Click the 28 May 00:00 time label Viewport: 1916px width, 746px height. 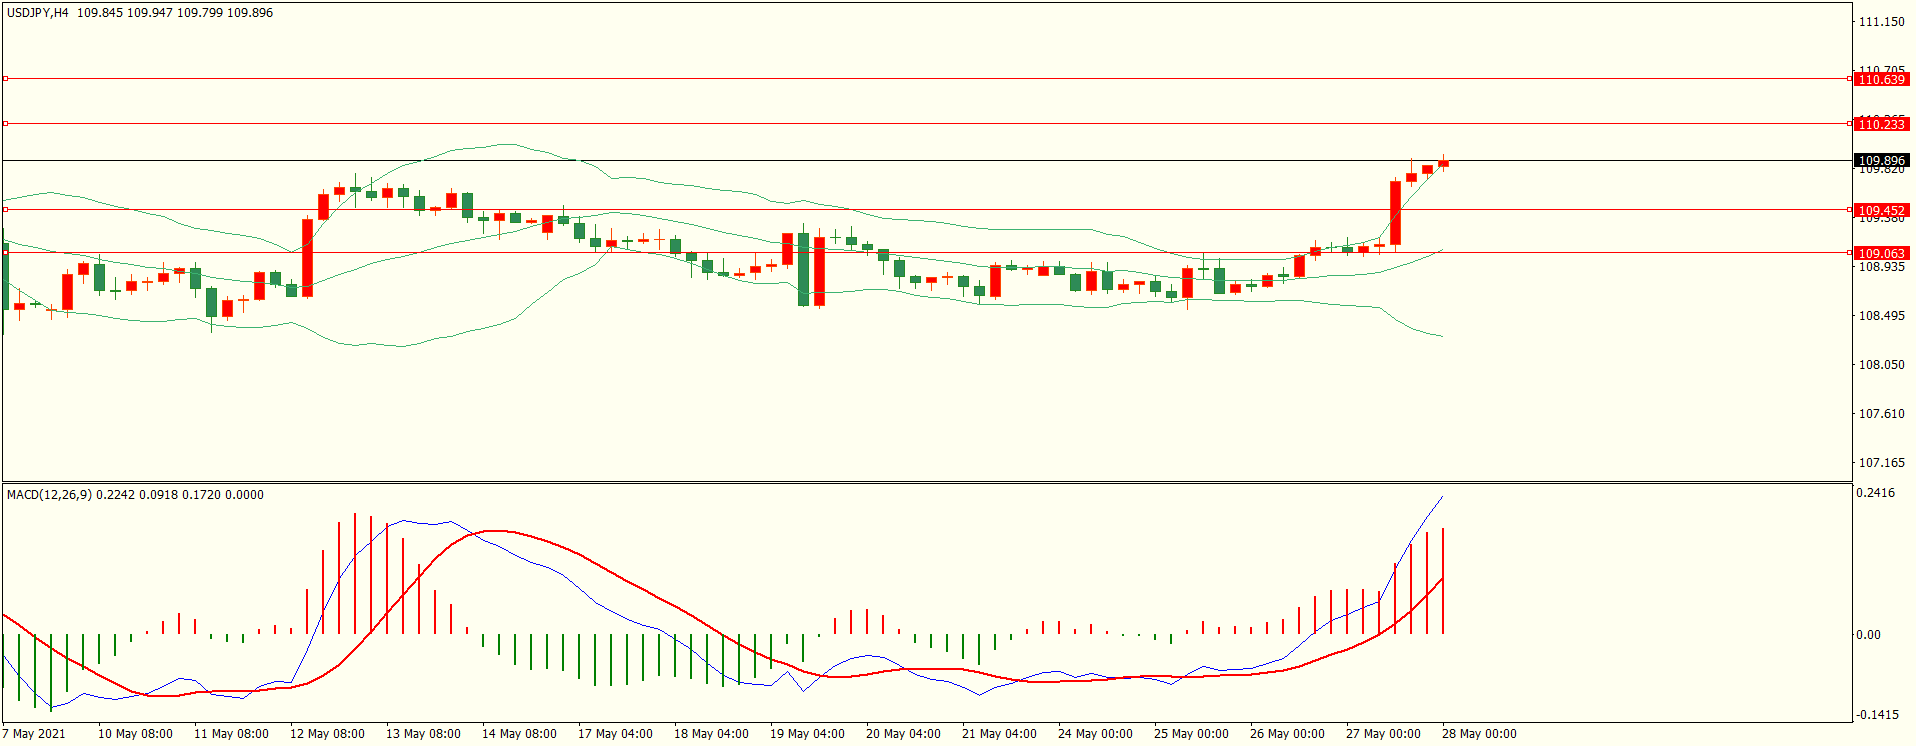[1479, 734]
